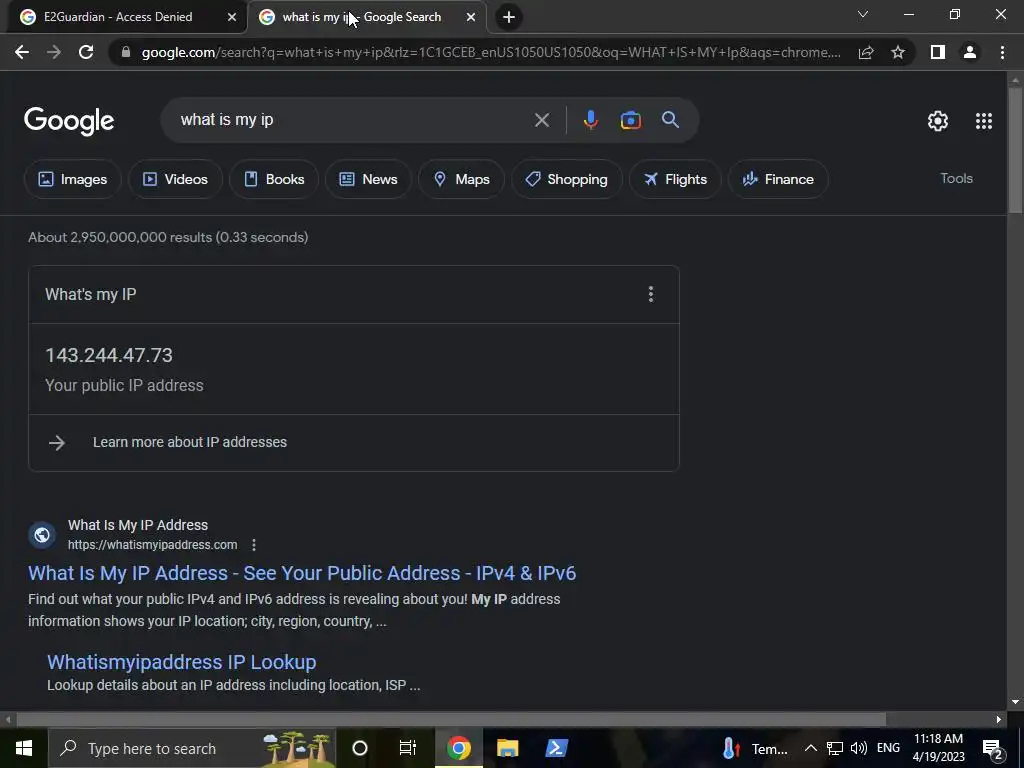Click the taskbar search box
Viewport: 1024px width, 768px height.
point(192,748)
